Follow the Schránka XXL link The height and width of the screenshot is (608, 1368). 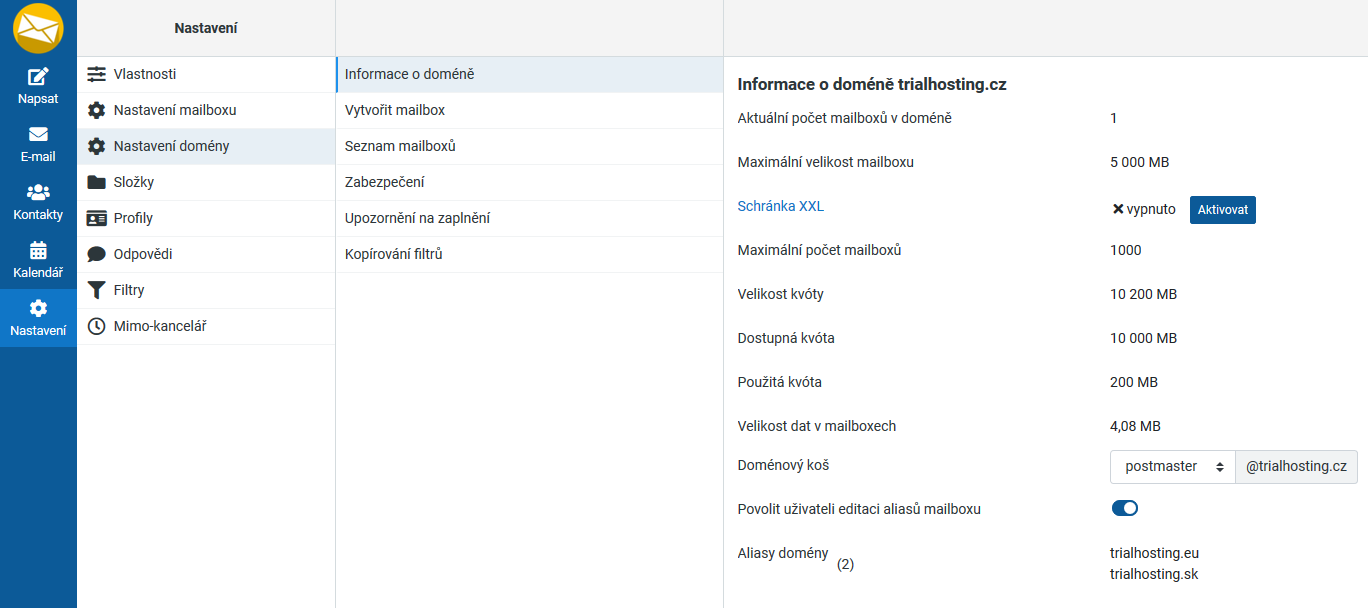[x=780, y=206]
